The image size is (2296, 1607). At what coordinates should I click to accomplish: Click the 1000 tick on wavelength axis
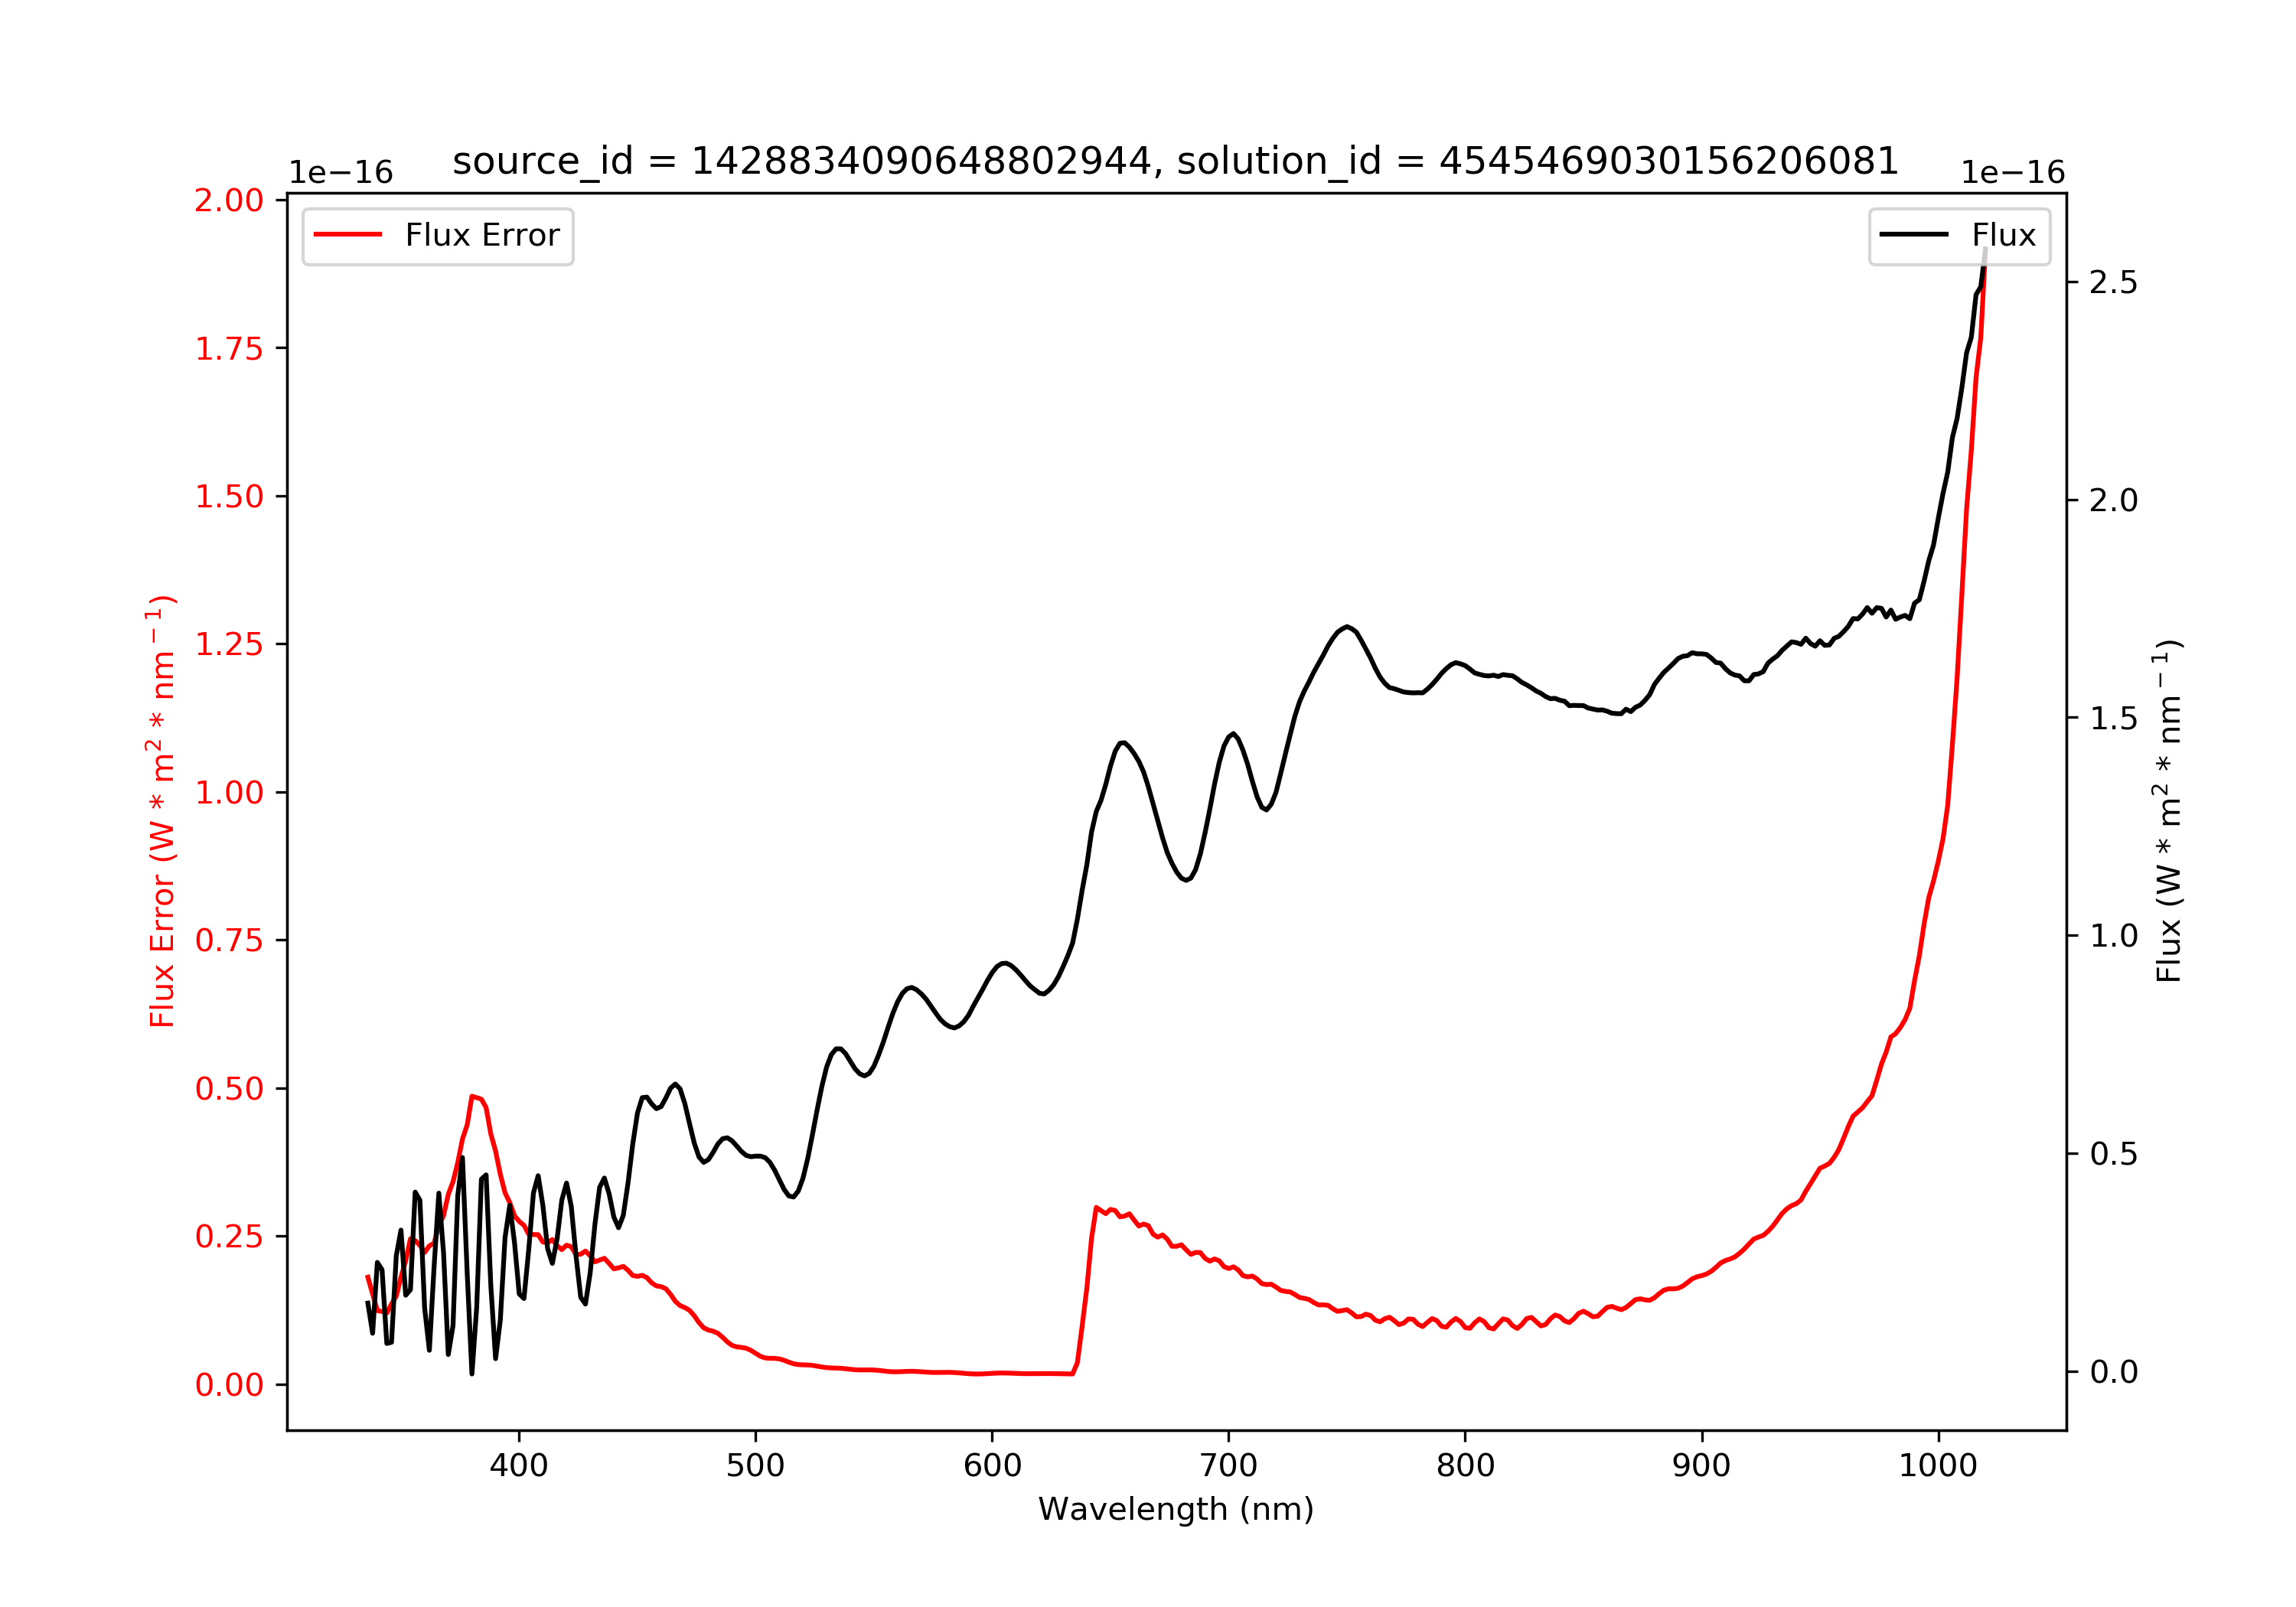click(1938, 1466)
